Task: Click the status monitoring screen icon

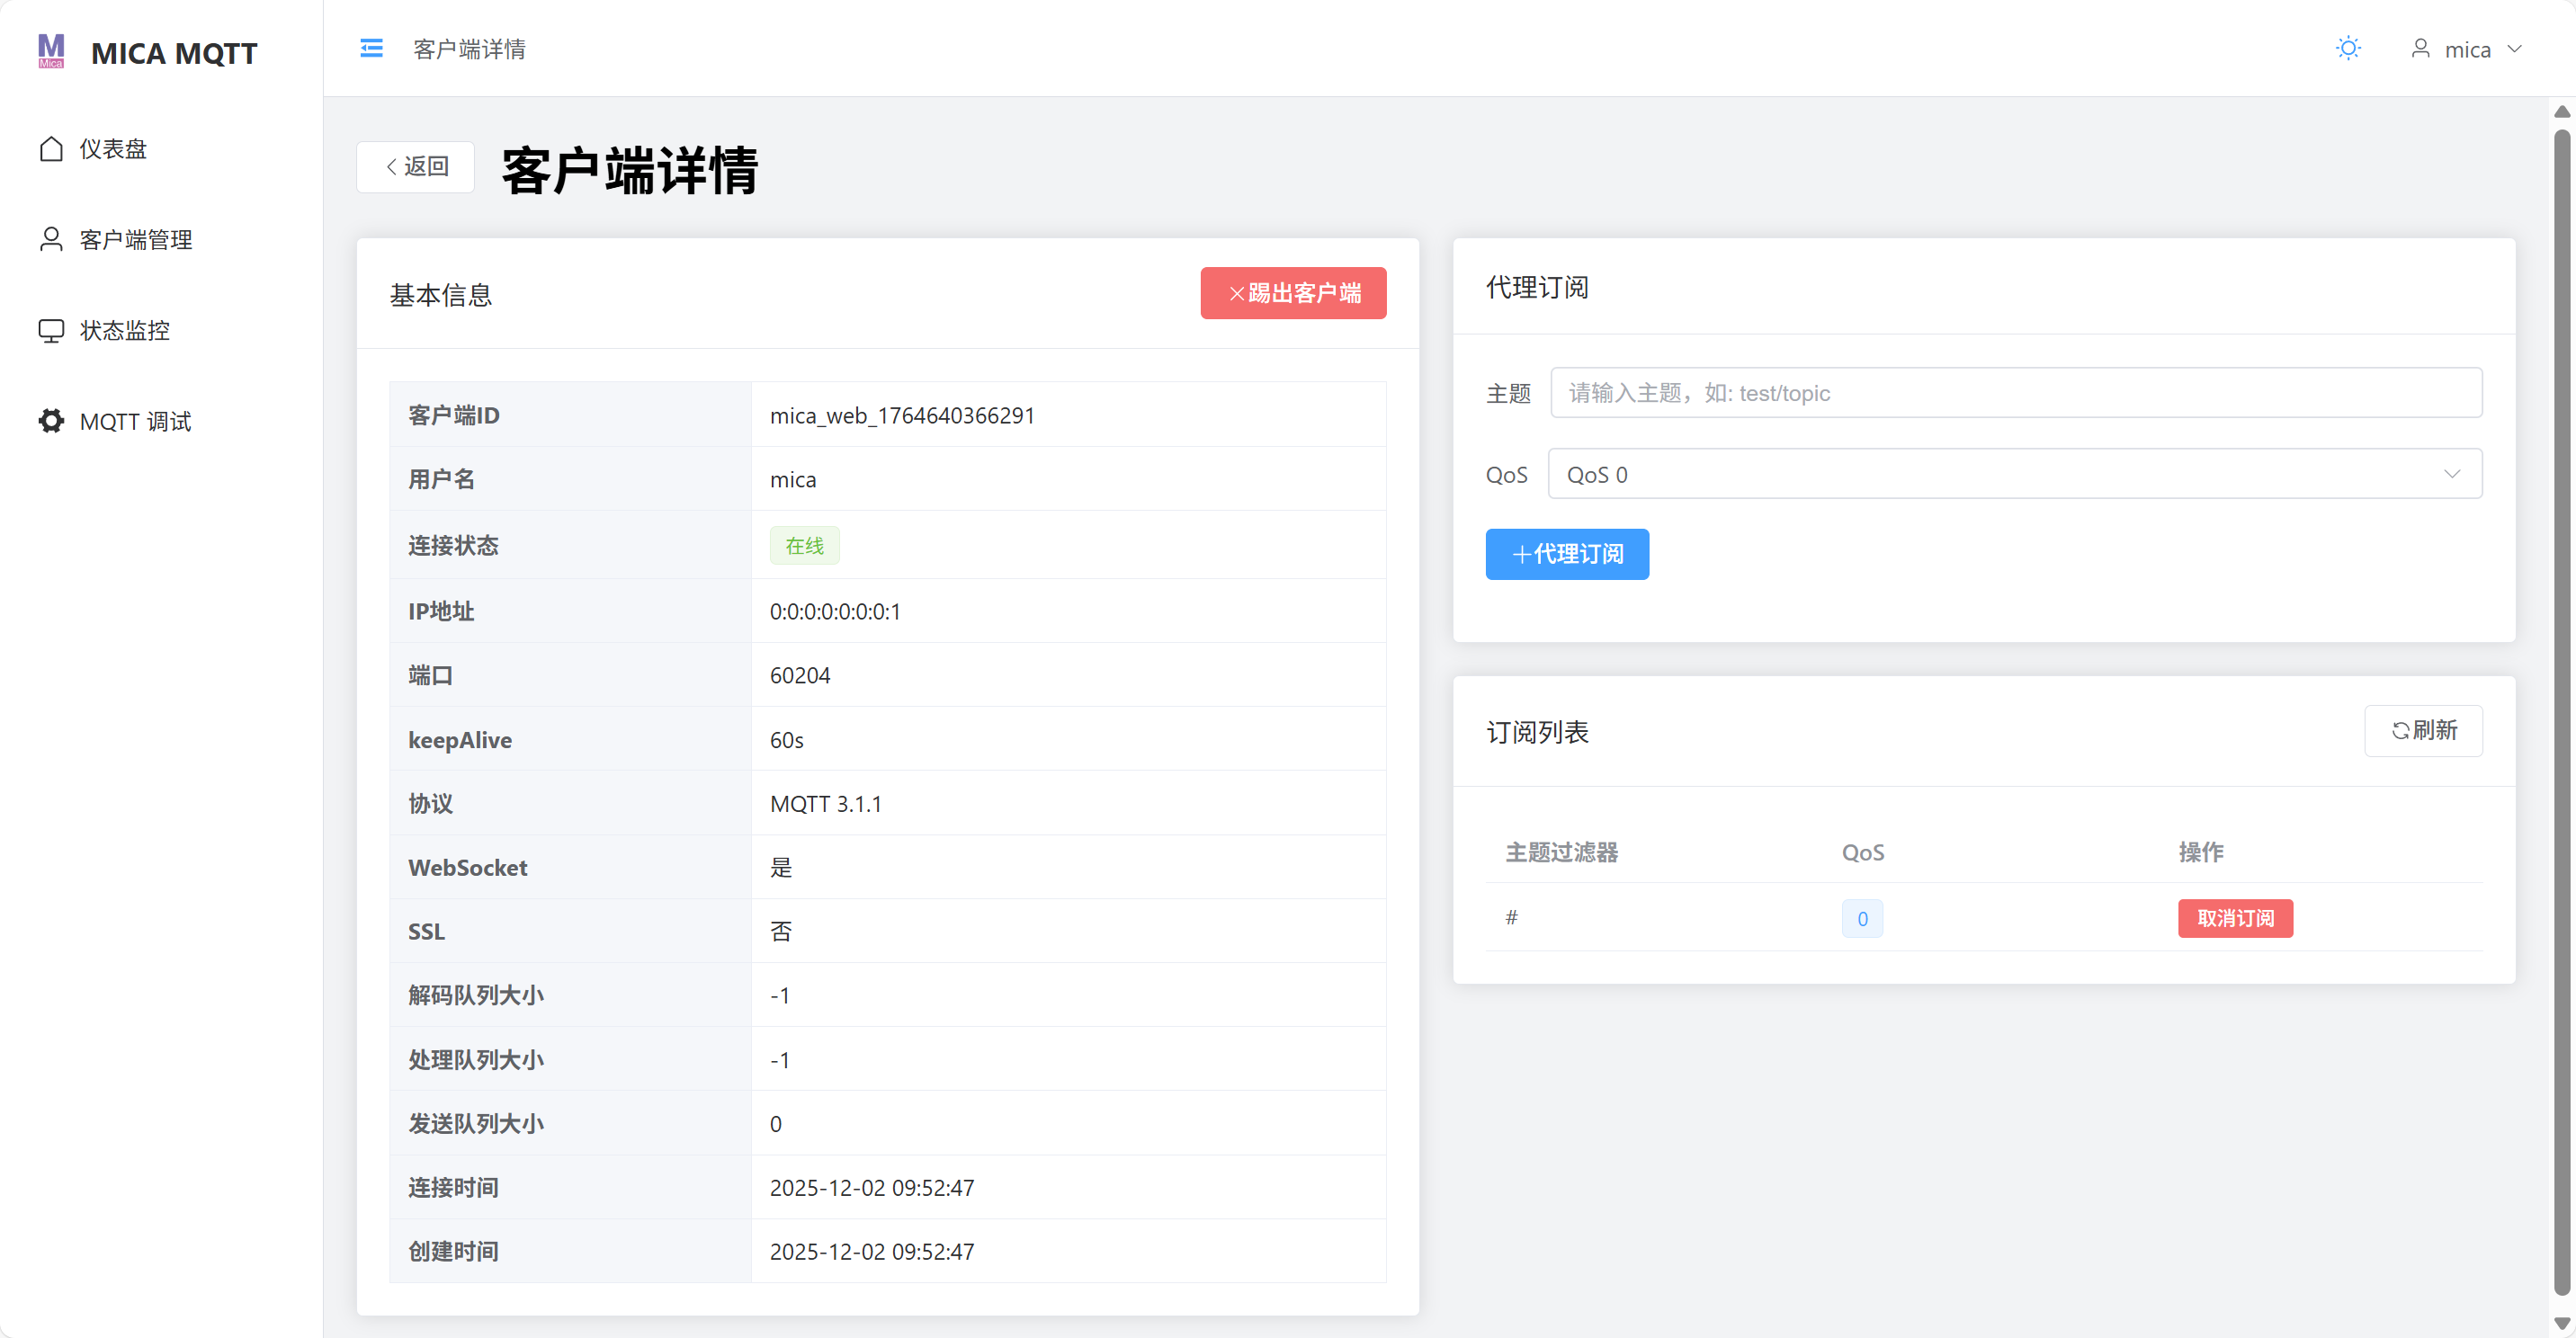Action: [x=52, y=330]
